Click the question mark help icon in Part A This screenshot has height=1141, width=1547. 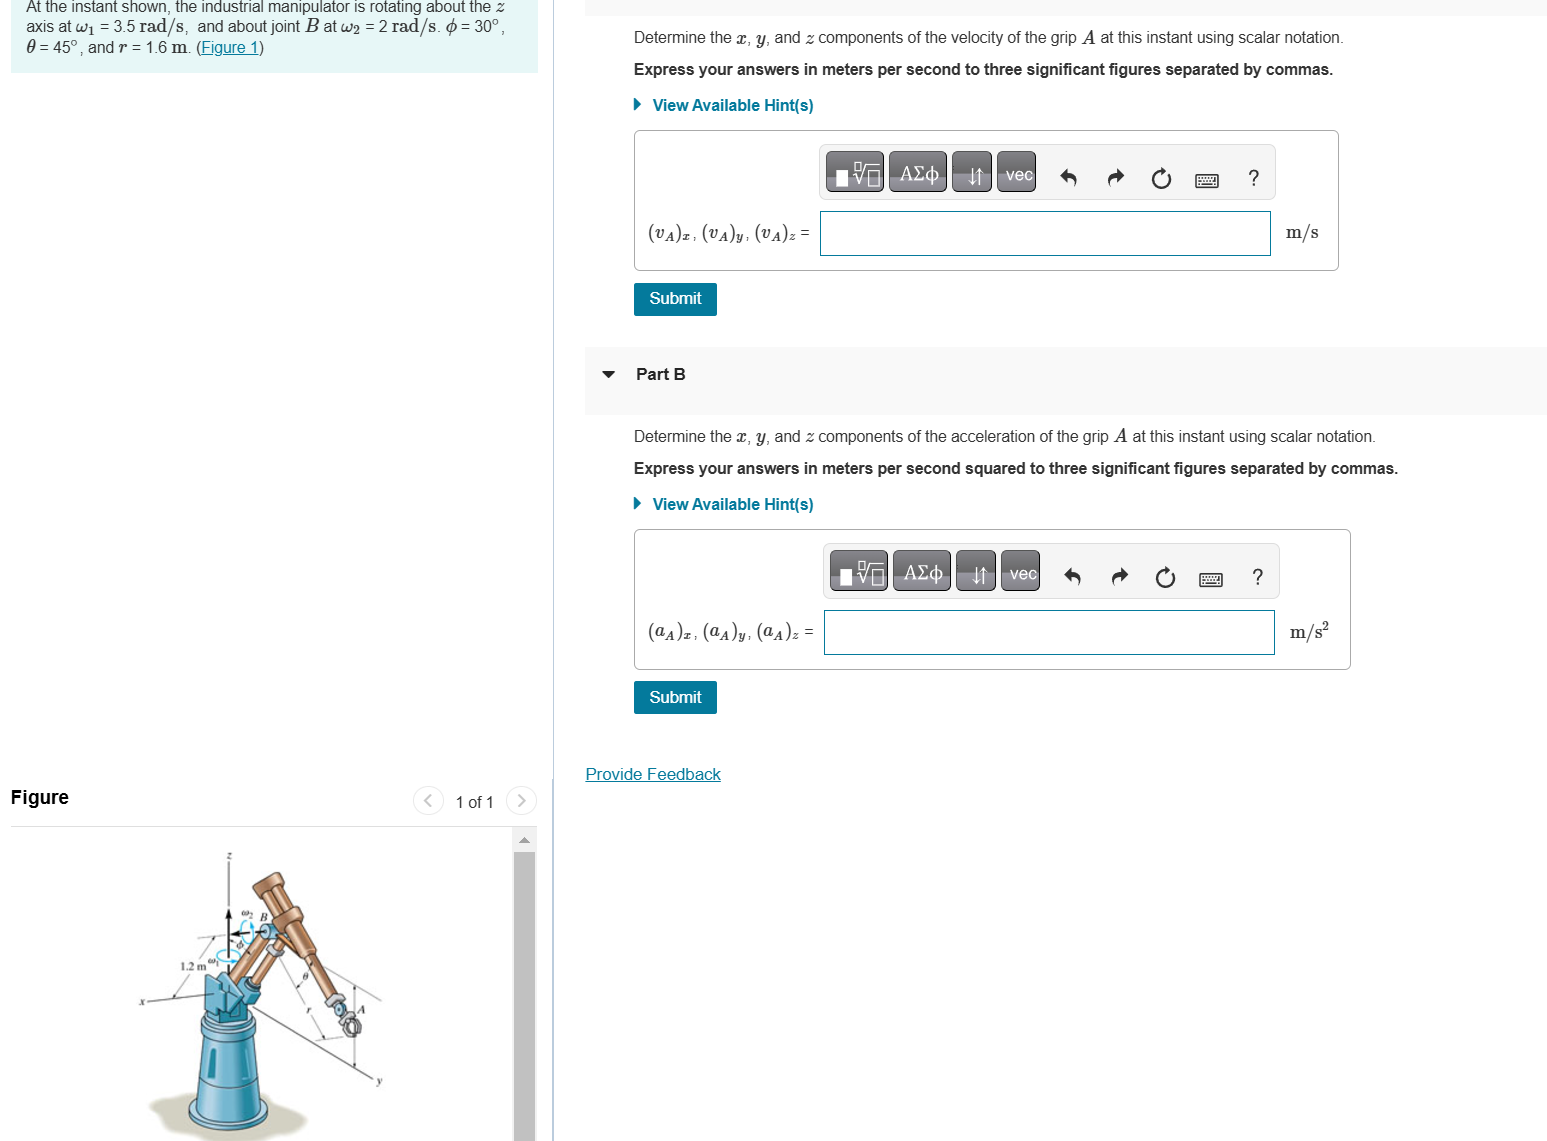[x=1253, y=179]
